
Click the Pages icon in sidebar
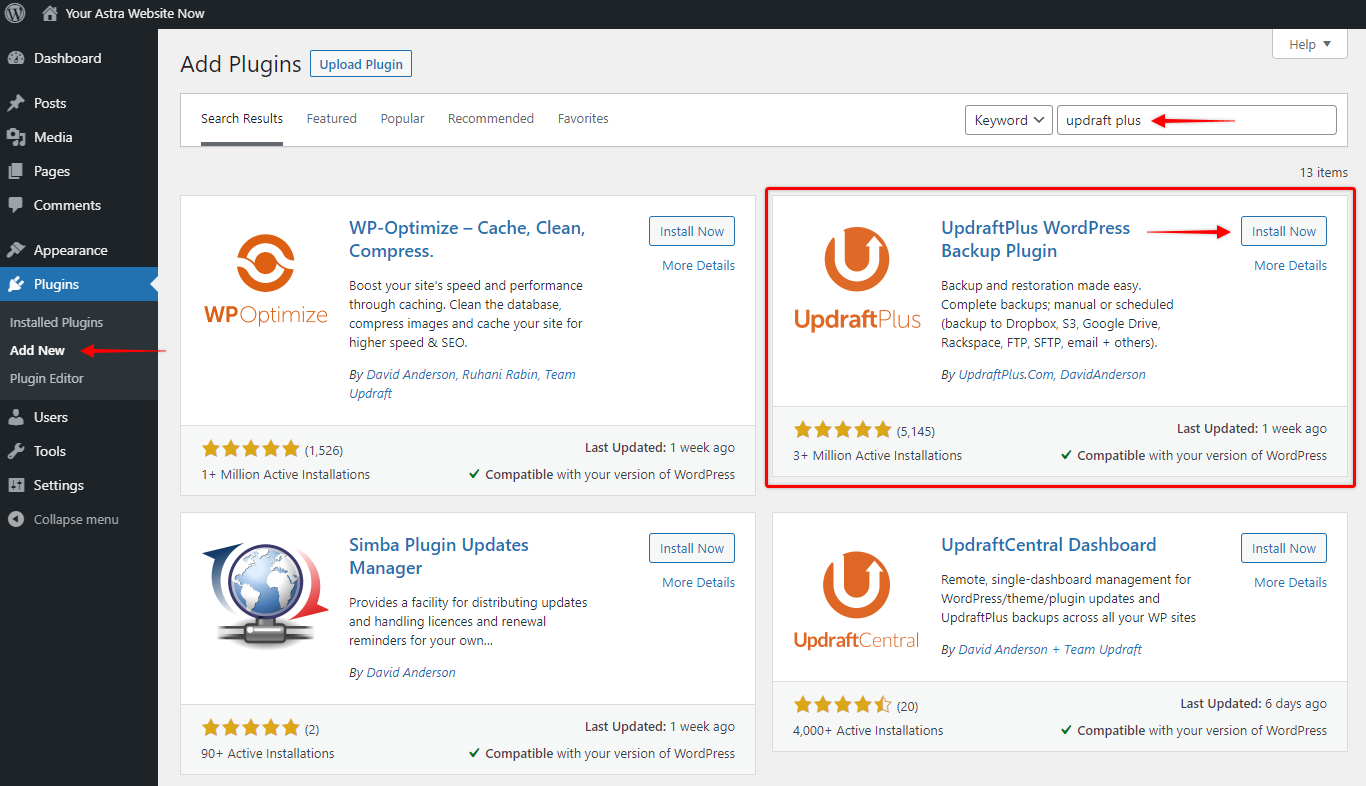16,171
